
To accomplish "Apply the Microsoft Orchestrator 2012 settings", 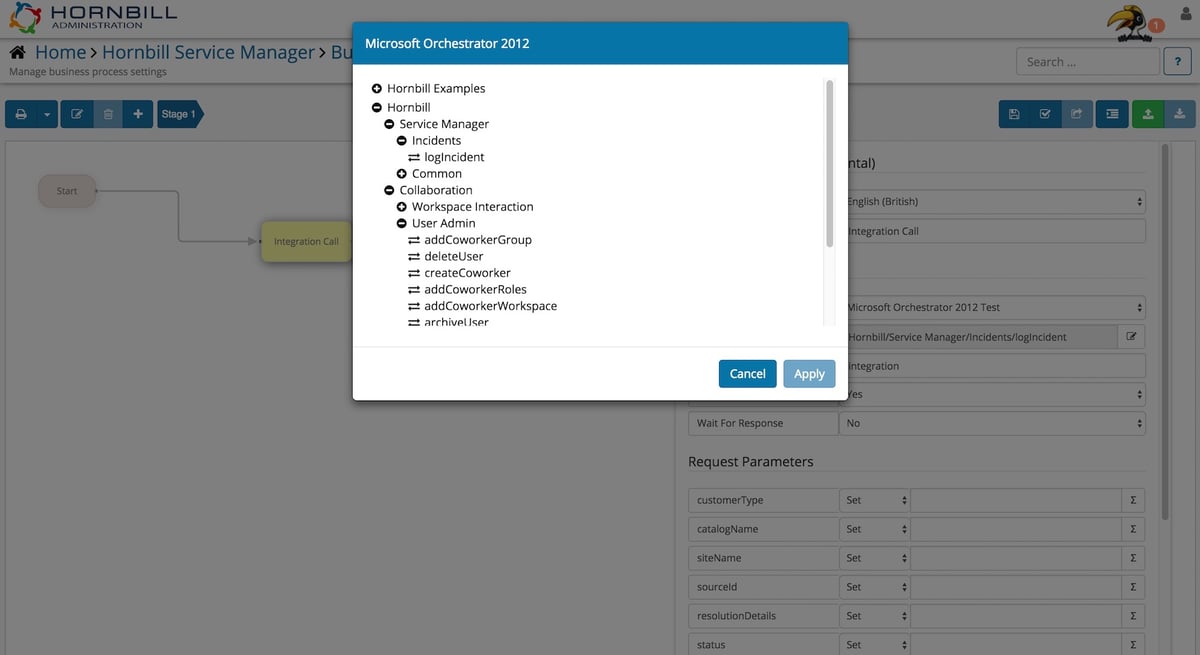I will [809, 373].
